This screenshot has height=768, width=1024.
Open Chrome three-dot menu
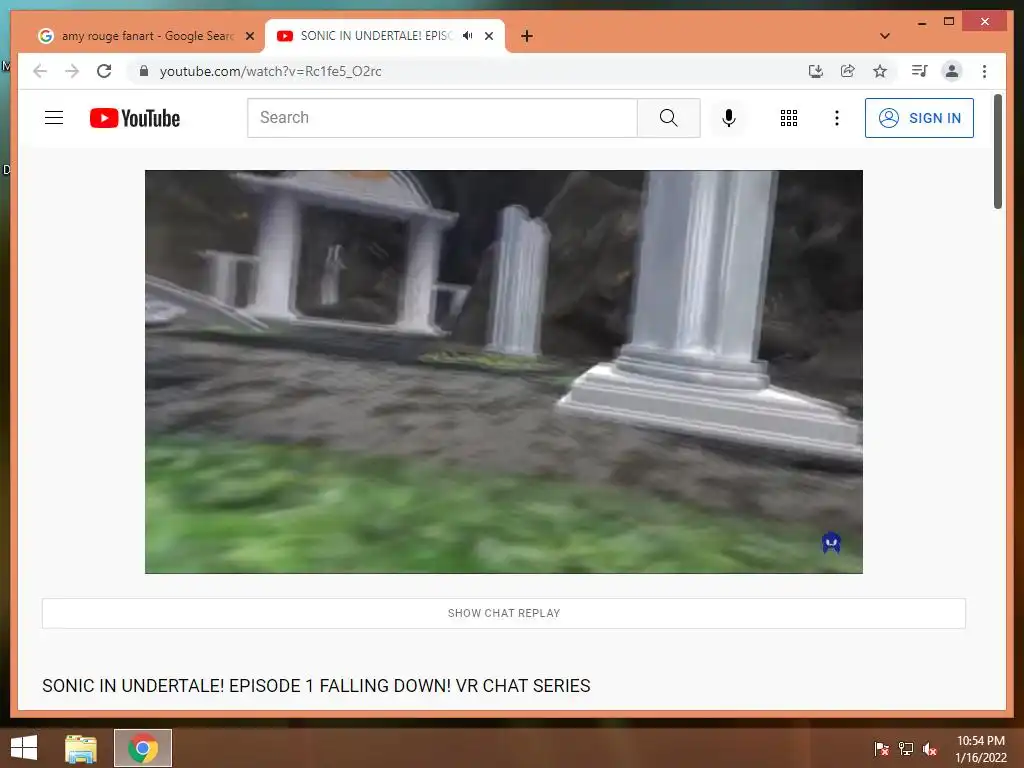[x=984, y=71]
